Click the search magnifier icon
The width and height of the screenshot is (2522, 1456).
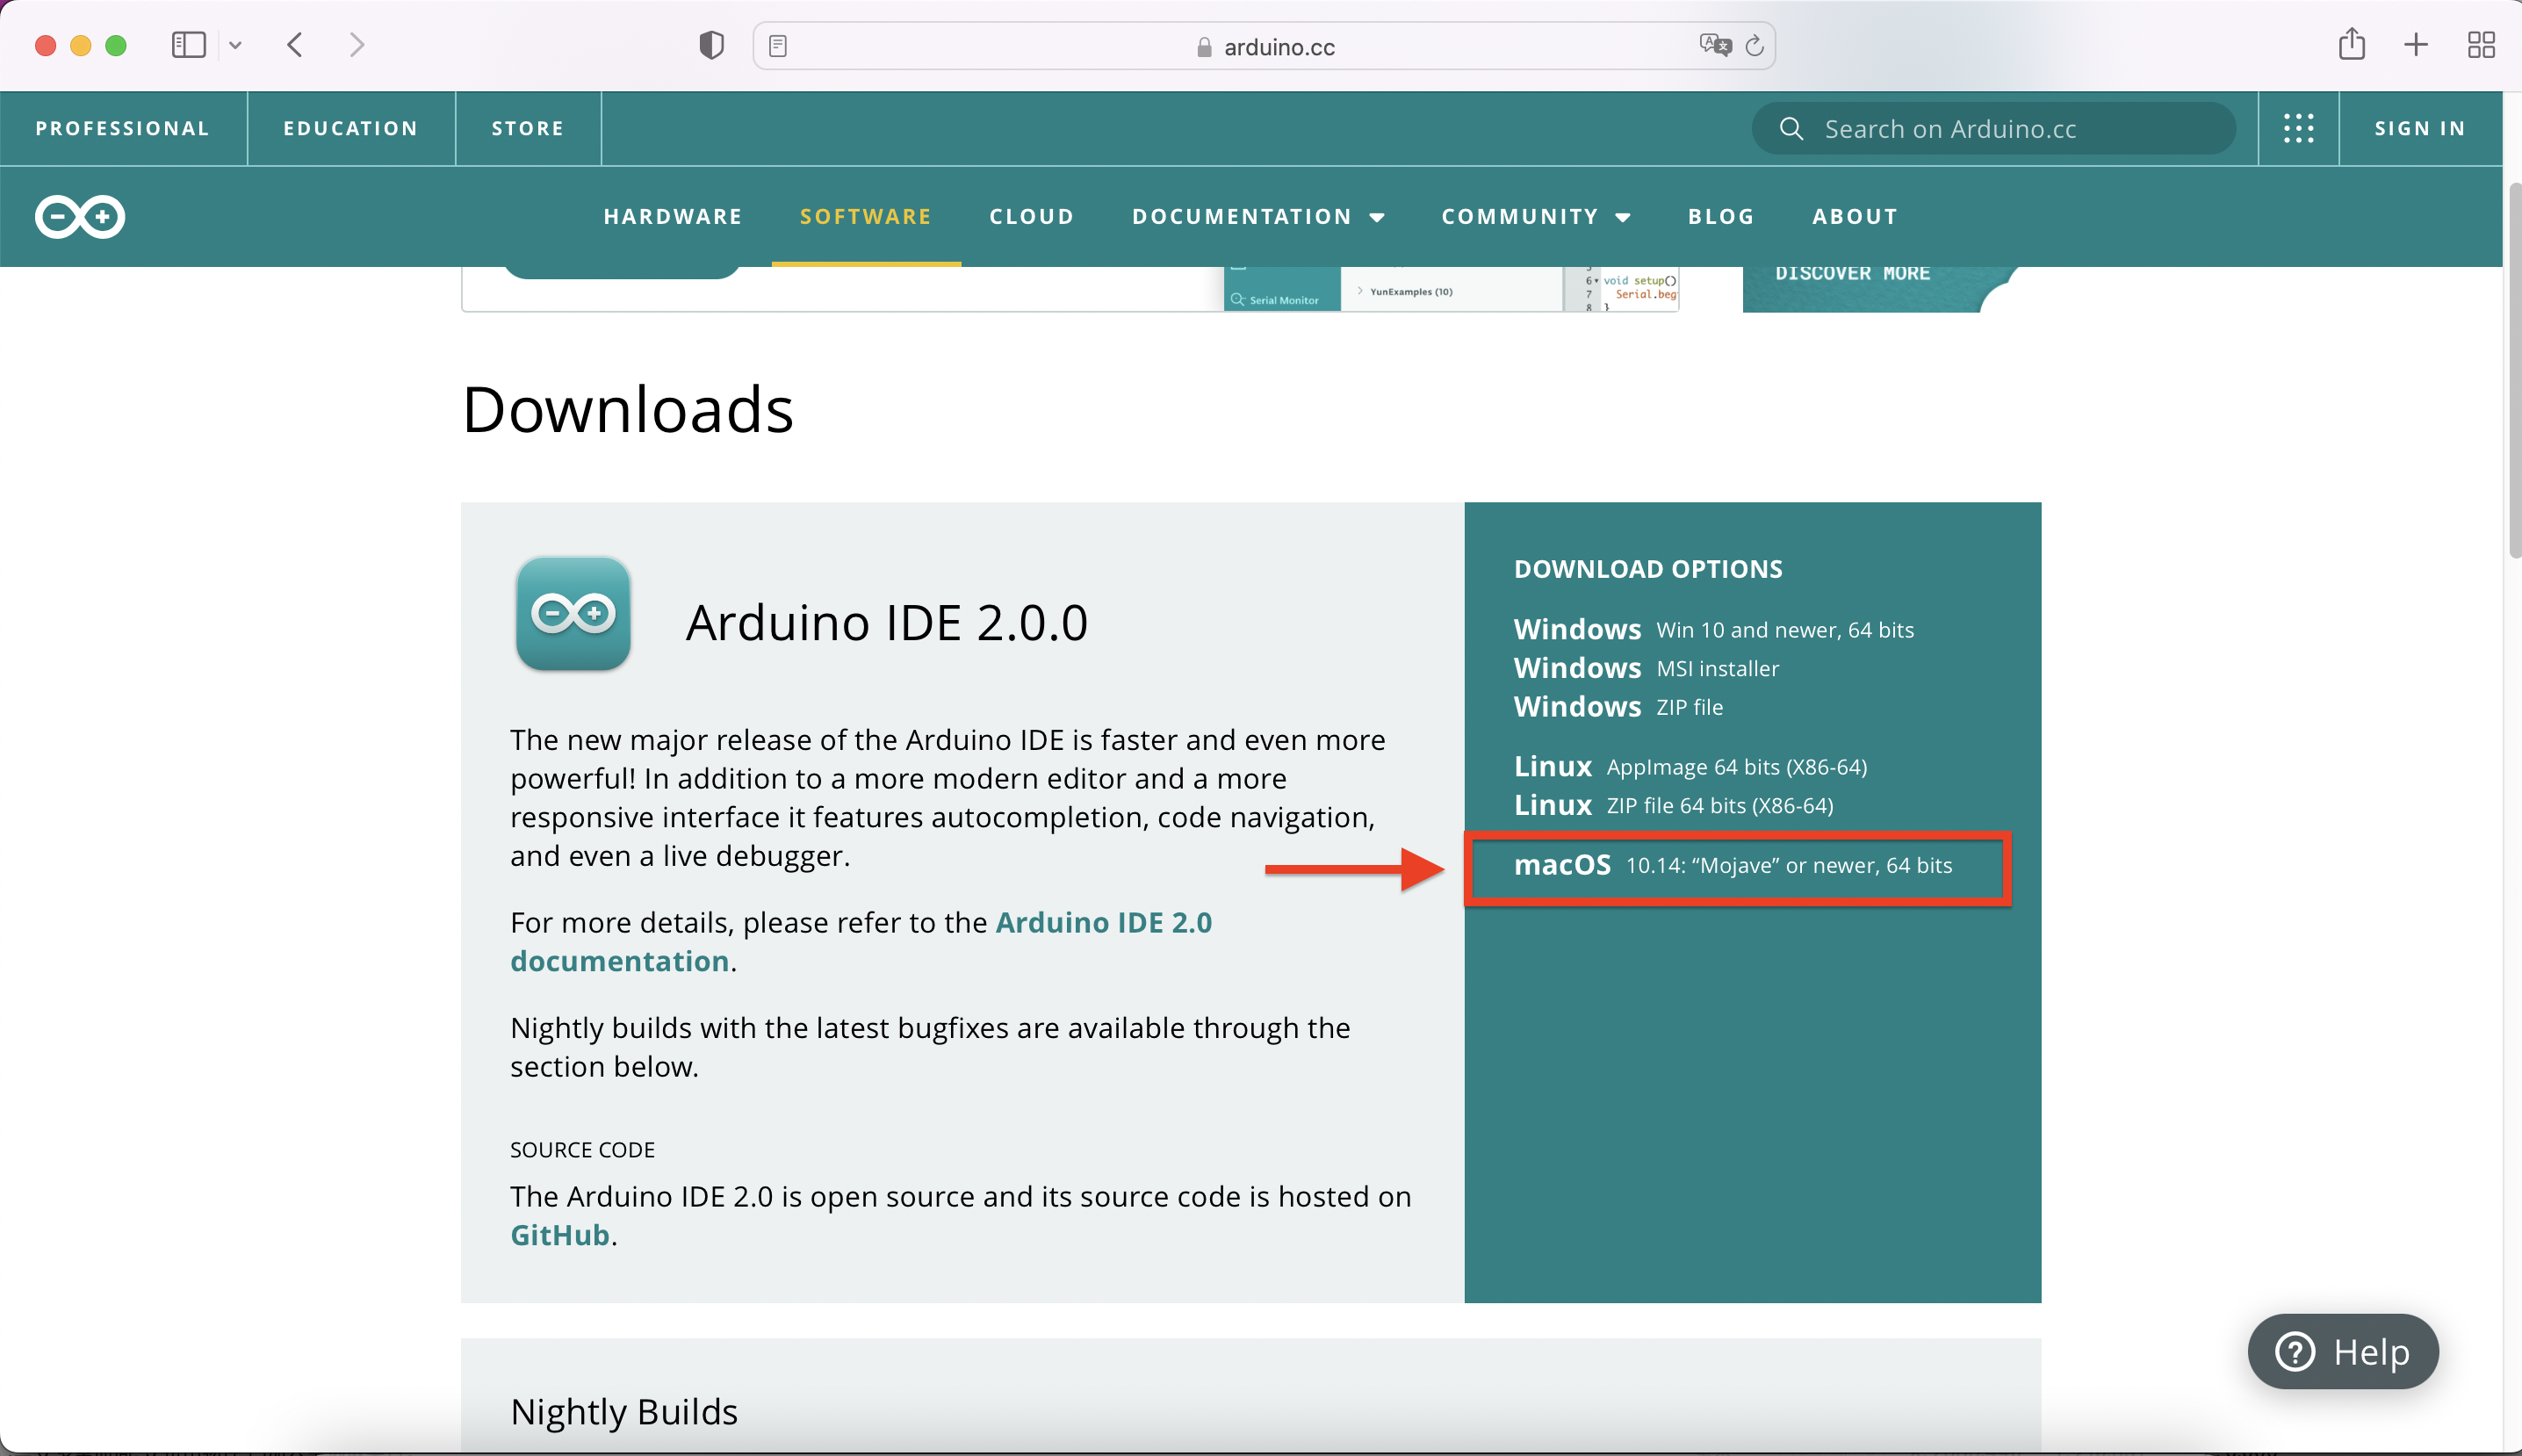(x=1791, y=128)
